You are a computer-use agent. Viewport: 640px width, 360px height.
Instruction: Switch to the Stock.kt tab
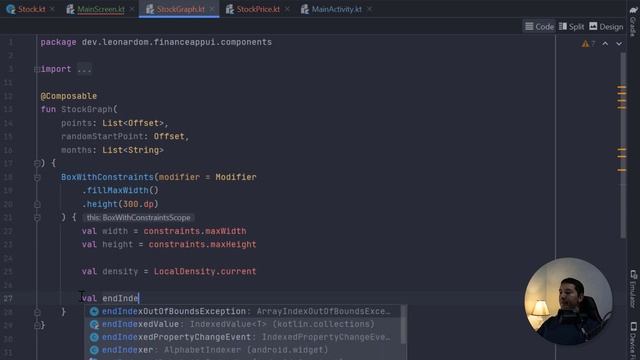tap(26, 9)
